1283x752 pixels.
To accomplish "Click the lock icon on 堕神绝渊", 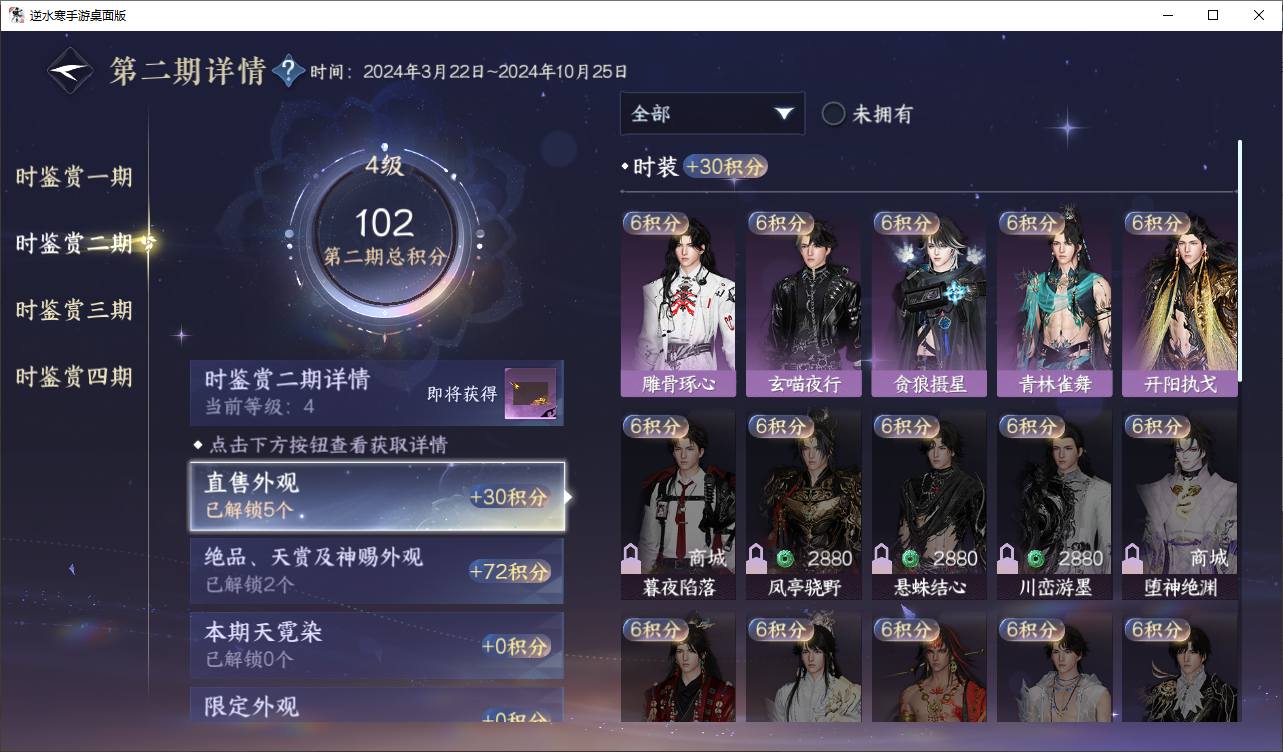I will [1133, 557].
